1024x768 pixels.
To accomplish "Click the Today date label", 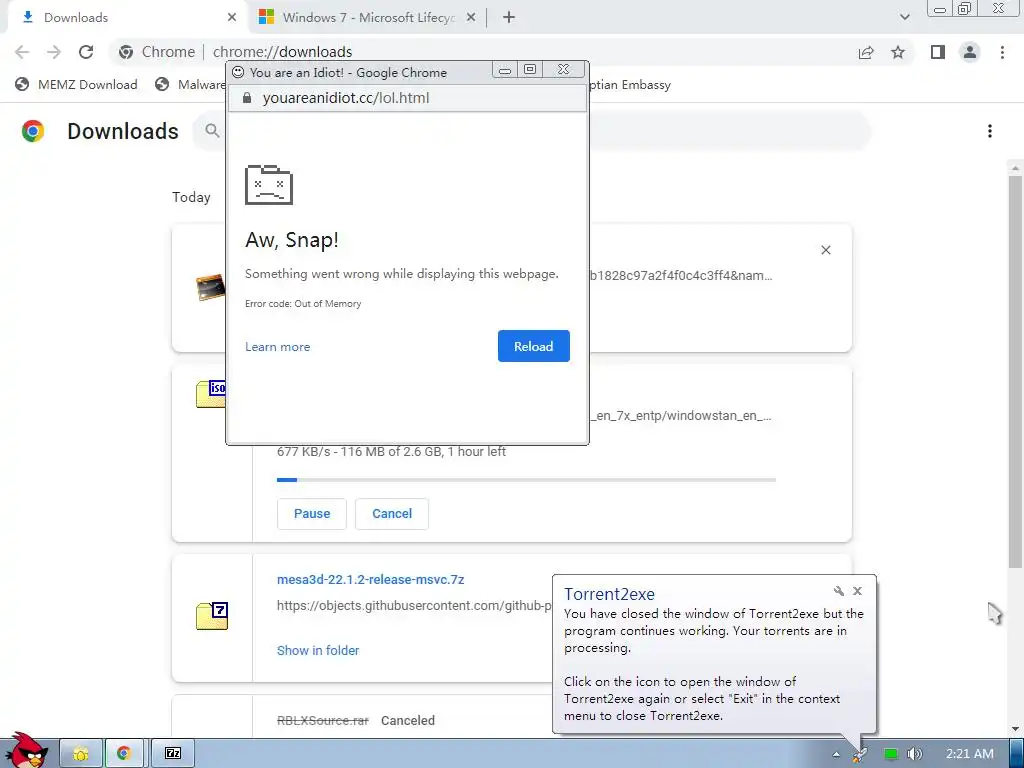I will [191, 197].
